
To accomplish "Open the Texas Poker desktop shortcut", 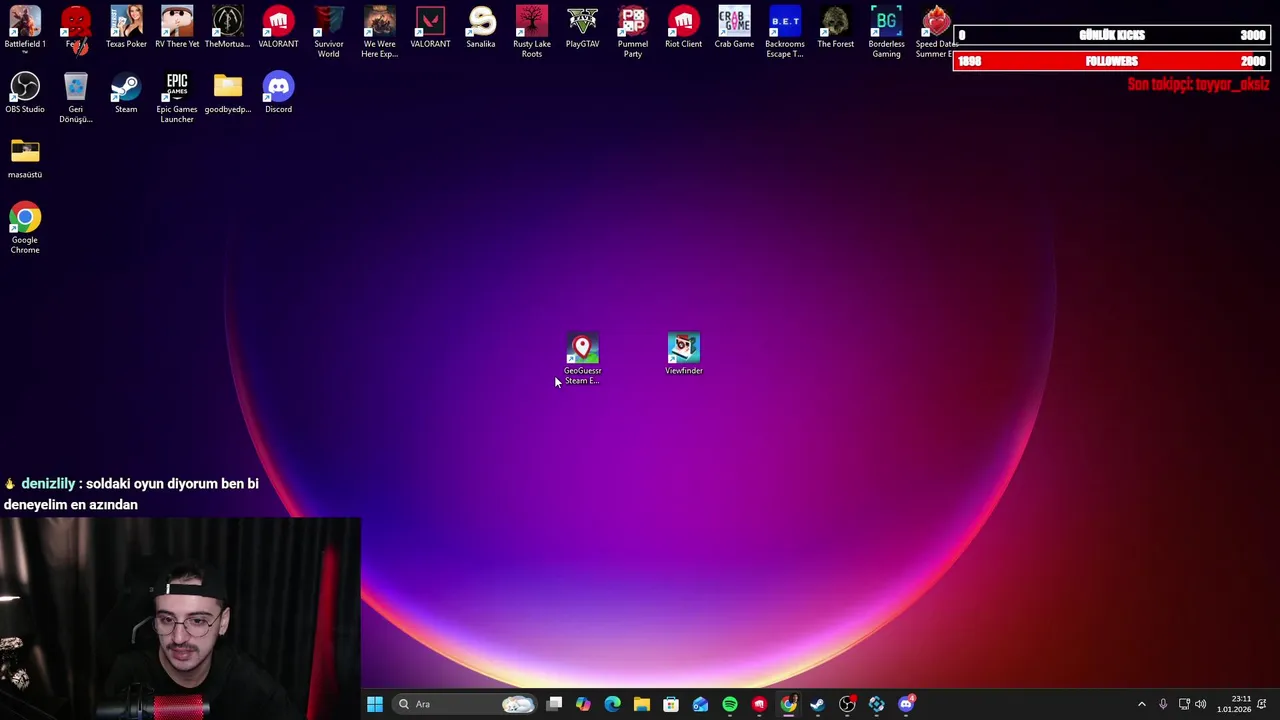I will 126,28.
